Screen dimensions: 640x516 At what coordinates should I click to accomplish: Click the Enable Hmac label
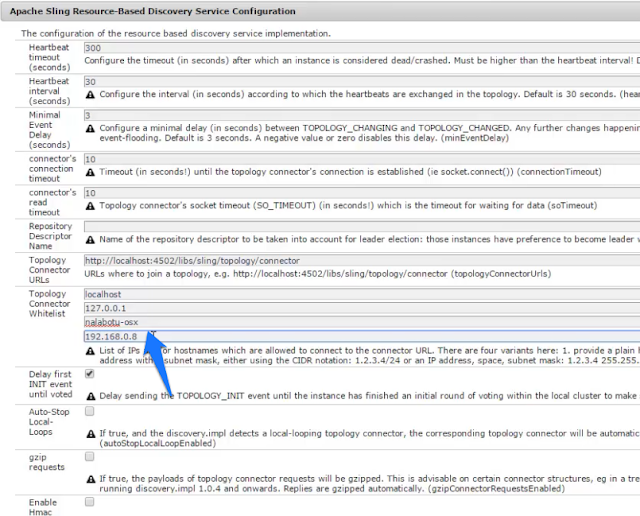point(43,507)
